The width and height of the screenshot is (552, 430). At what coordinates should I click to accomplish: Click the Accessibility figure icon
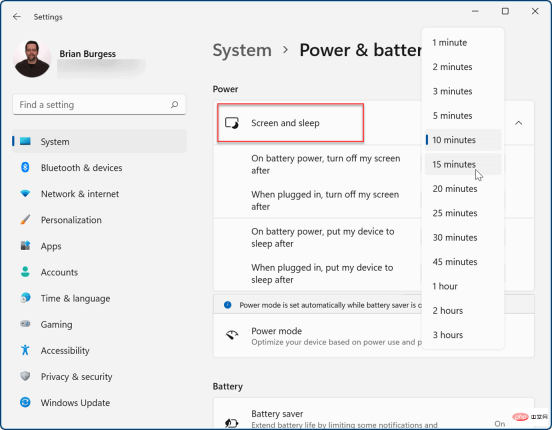click(x=25, y=350)
